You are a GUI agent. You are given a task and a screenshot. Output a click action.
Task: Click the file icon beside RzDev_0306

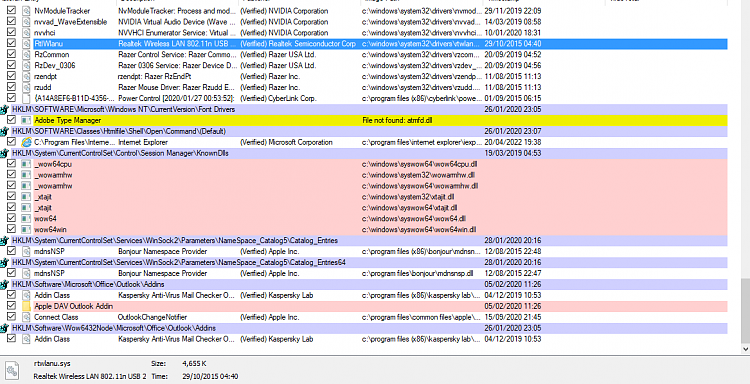click(x=26, y=66)
